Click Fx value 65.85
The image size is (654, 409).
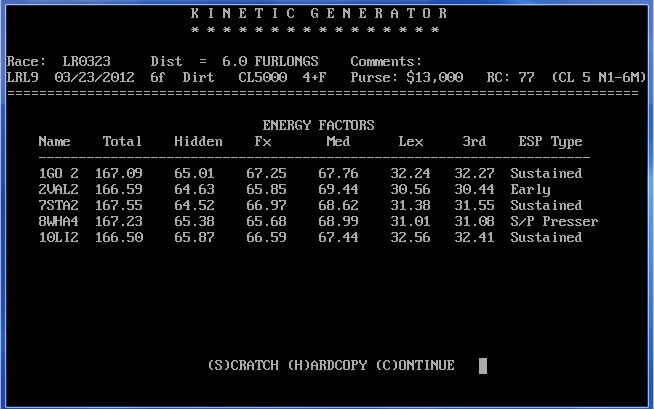[267, 189]
